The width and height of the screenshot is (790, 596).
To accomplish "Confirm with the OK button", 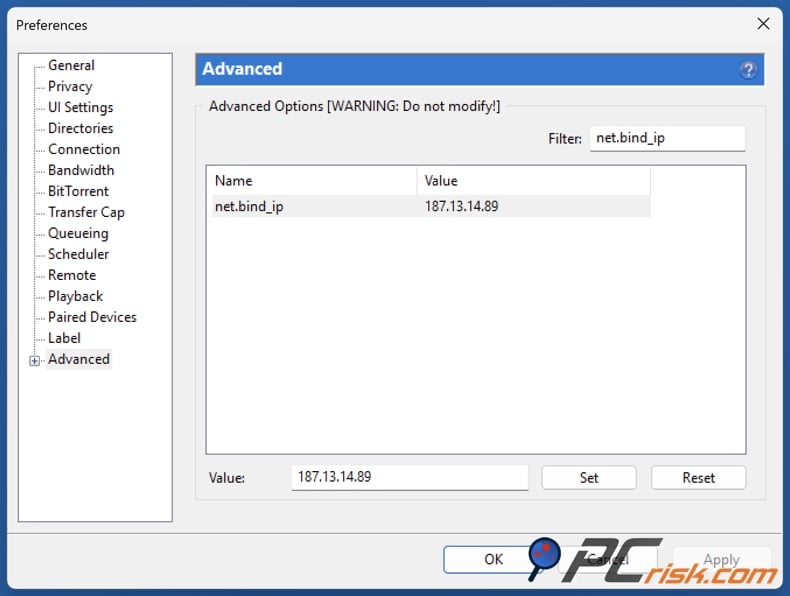I will coord(493,559).
